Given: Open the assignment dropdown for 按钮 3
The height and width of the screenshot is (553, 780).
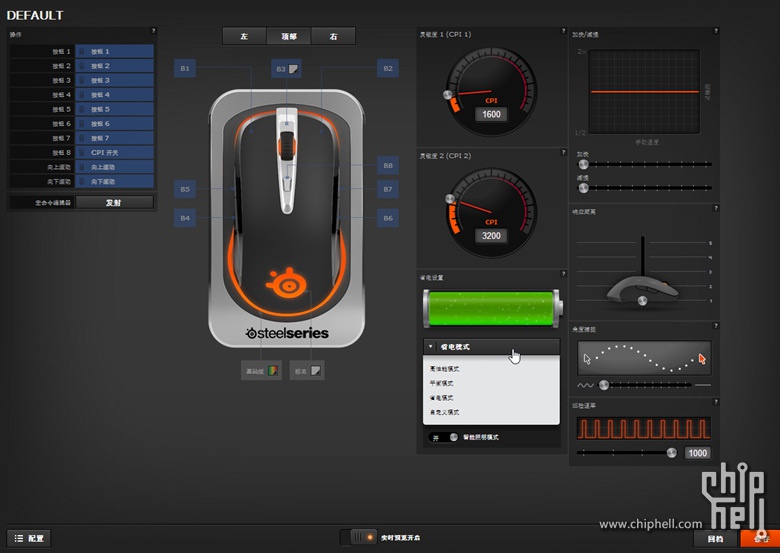Looking at the screenshot, I should (x=114, y=80).
